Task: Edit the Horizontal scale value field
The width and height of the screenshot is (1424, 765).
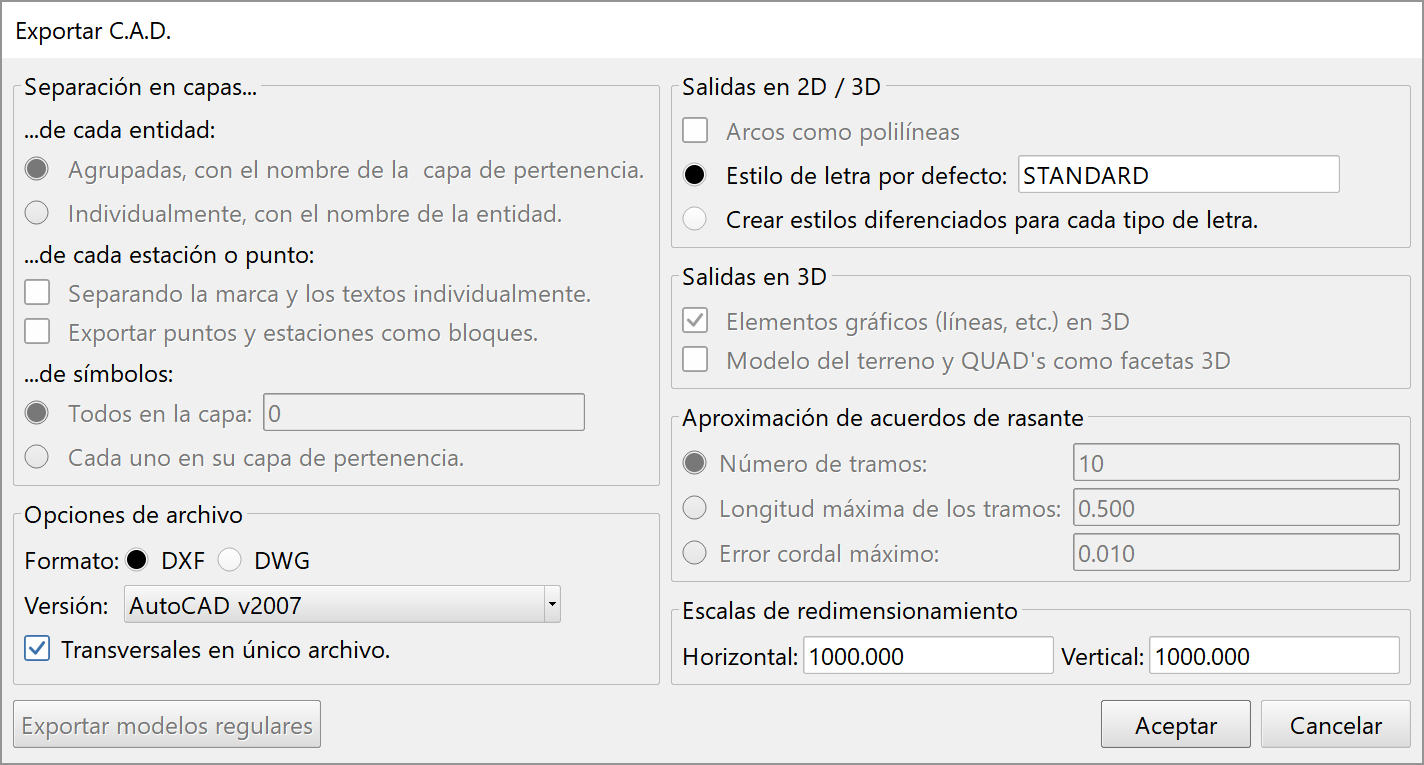Action: [928, 655]
